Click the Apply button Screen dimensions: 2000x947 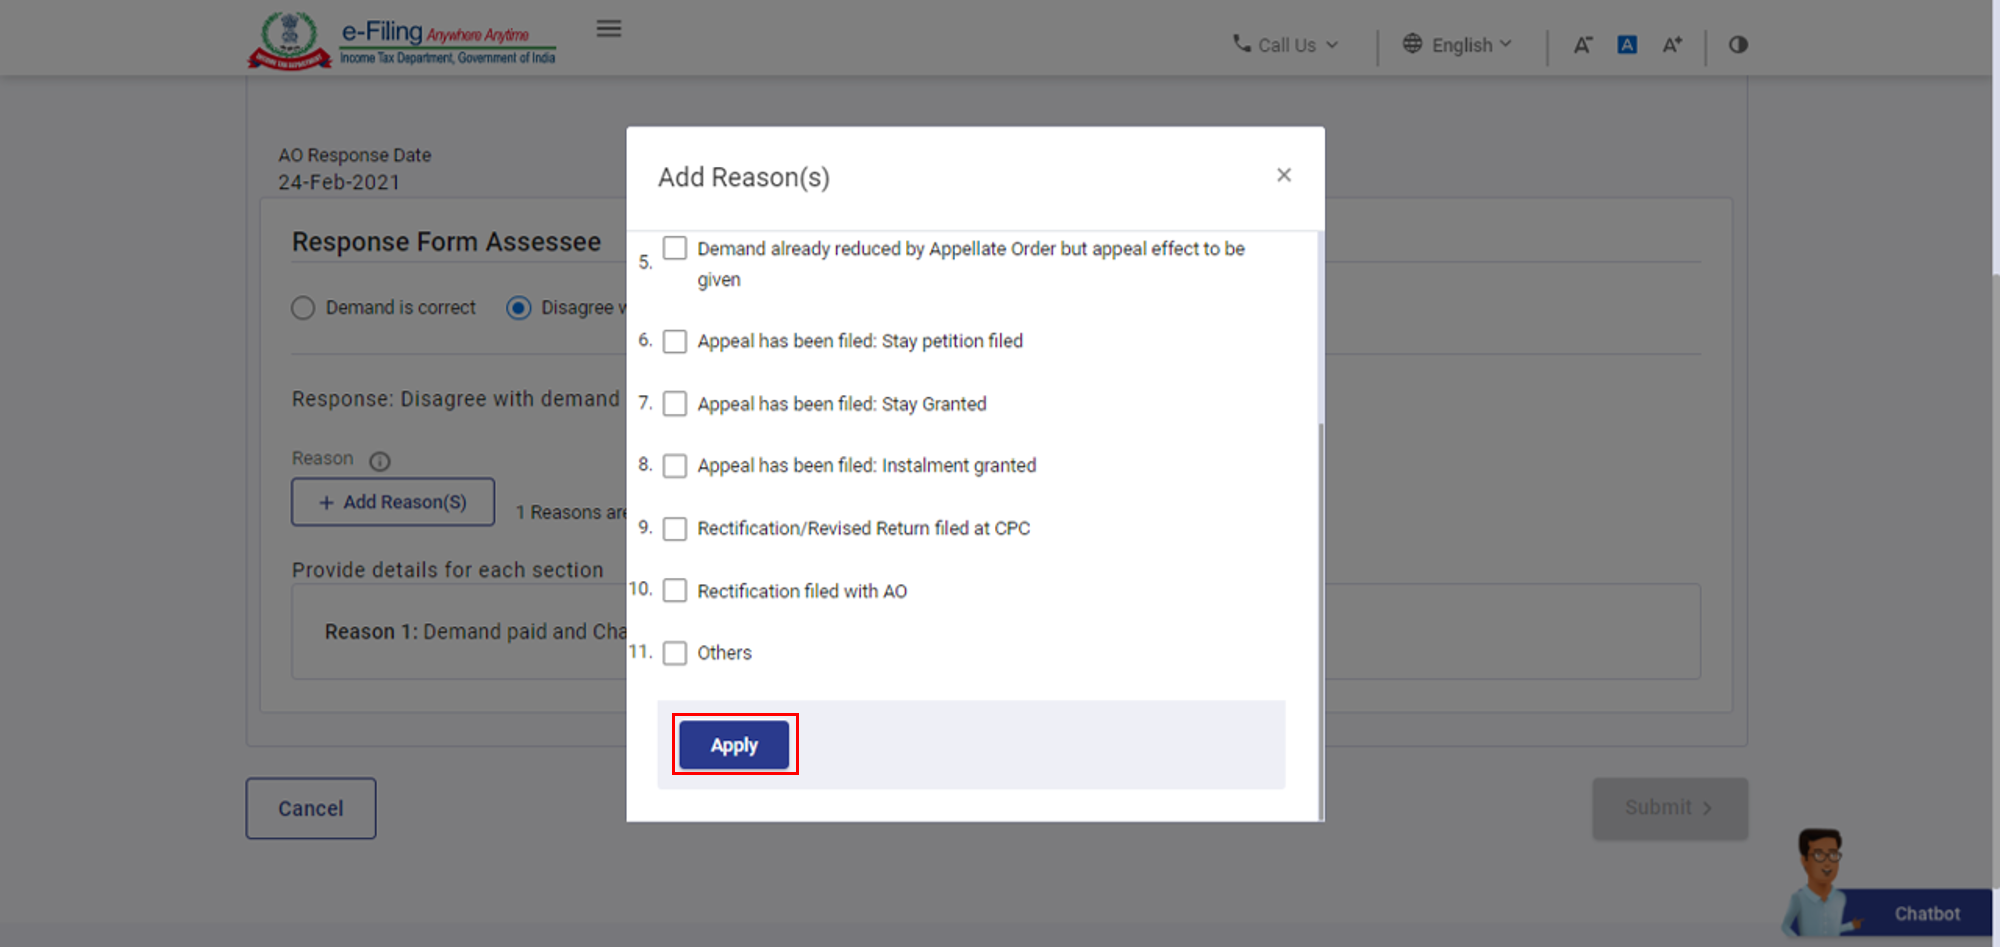734,745
